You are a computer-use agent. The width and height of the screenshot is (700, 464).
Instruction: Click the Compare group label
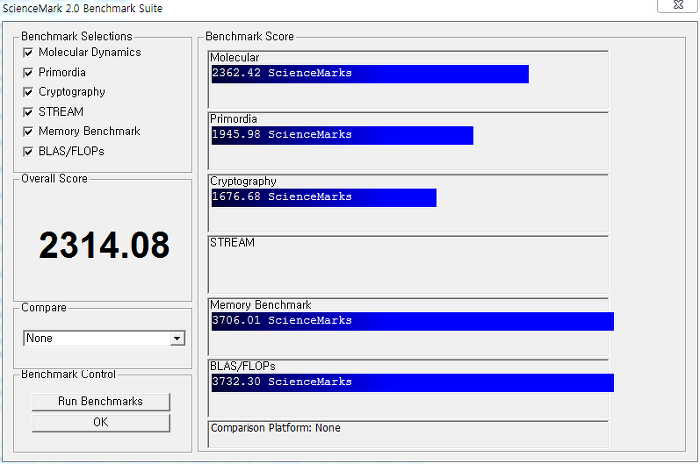pos(44,308)
